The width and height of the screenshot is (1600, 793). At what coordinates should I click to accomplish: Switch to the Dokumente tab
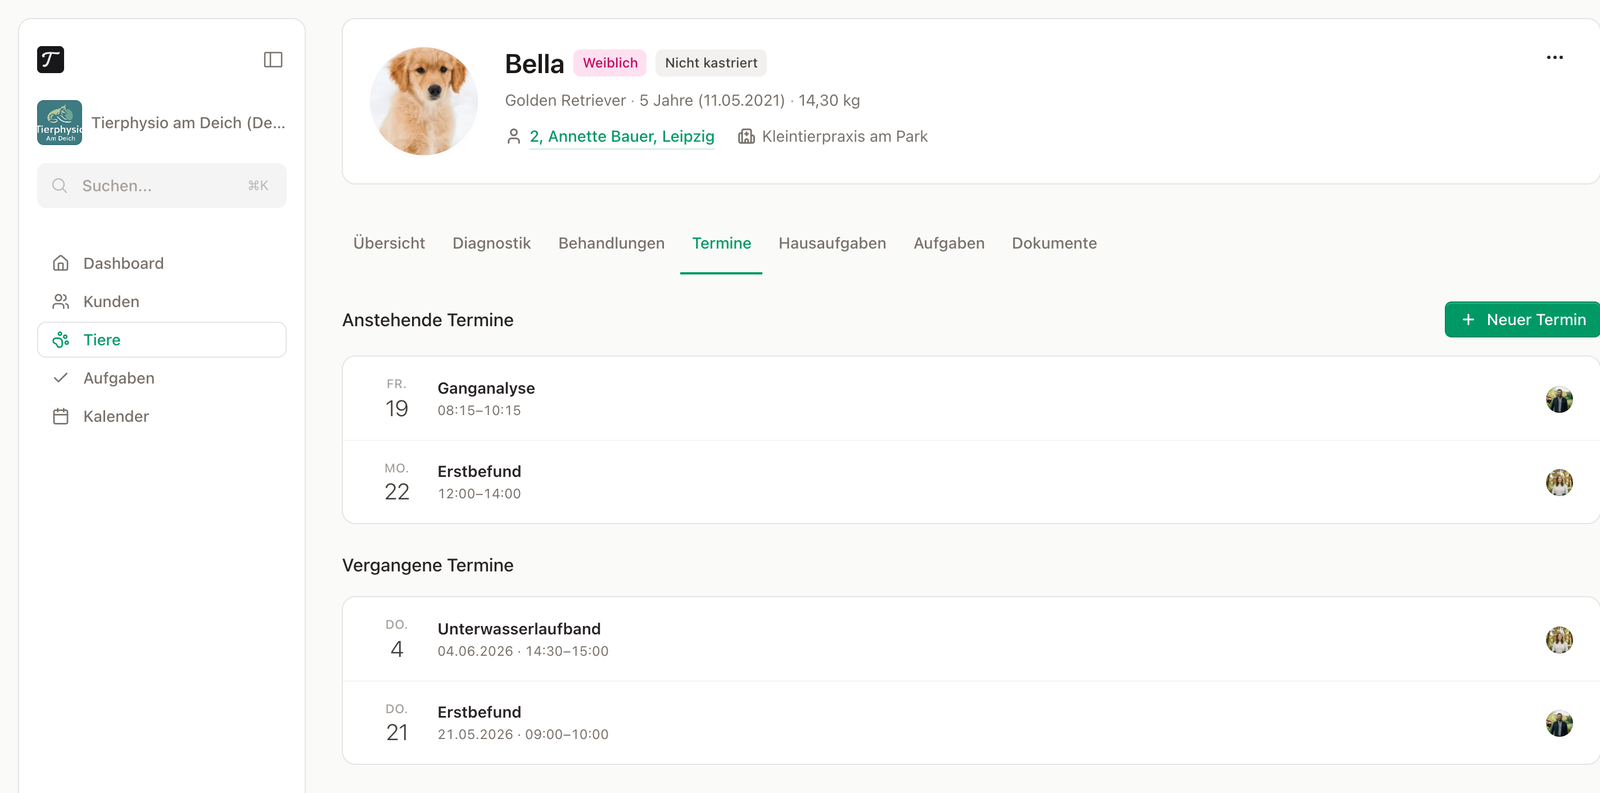[x=1054, y=243]
